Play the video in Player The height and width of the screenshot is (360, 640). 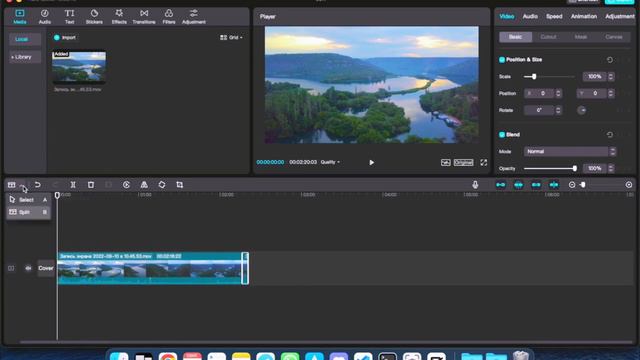click(371, 162)
